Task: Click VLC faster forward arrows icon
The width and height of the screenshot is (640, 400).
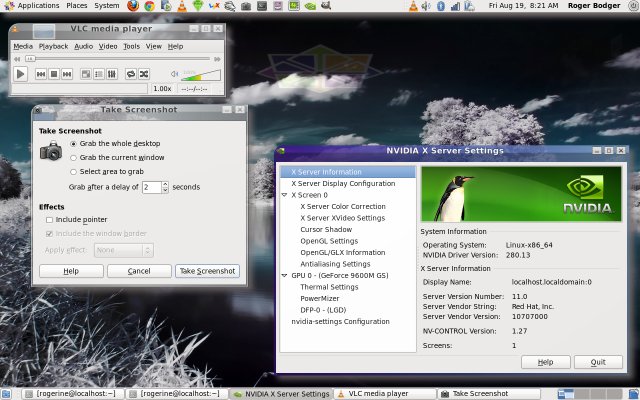Action: (x=218, y=59)
